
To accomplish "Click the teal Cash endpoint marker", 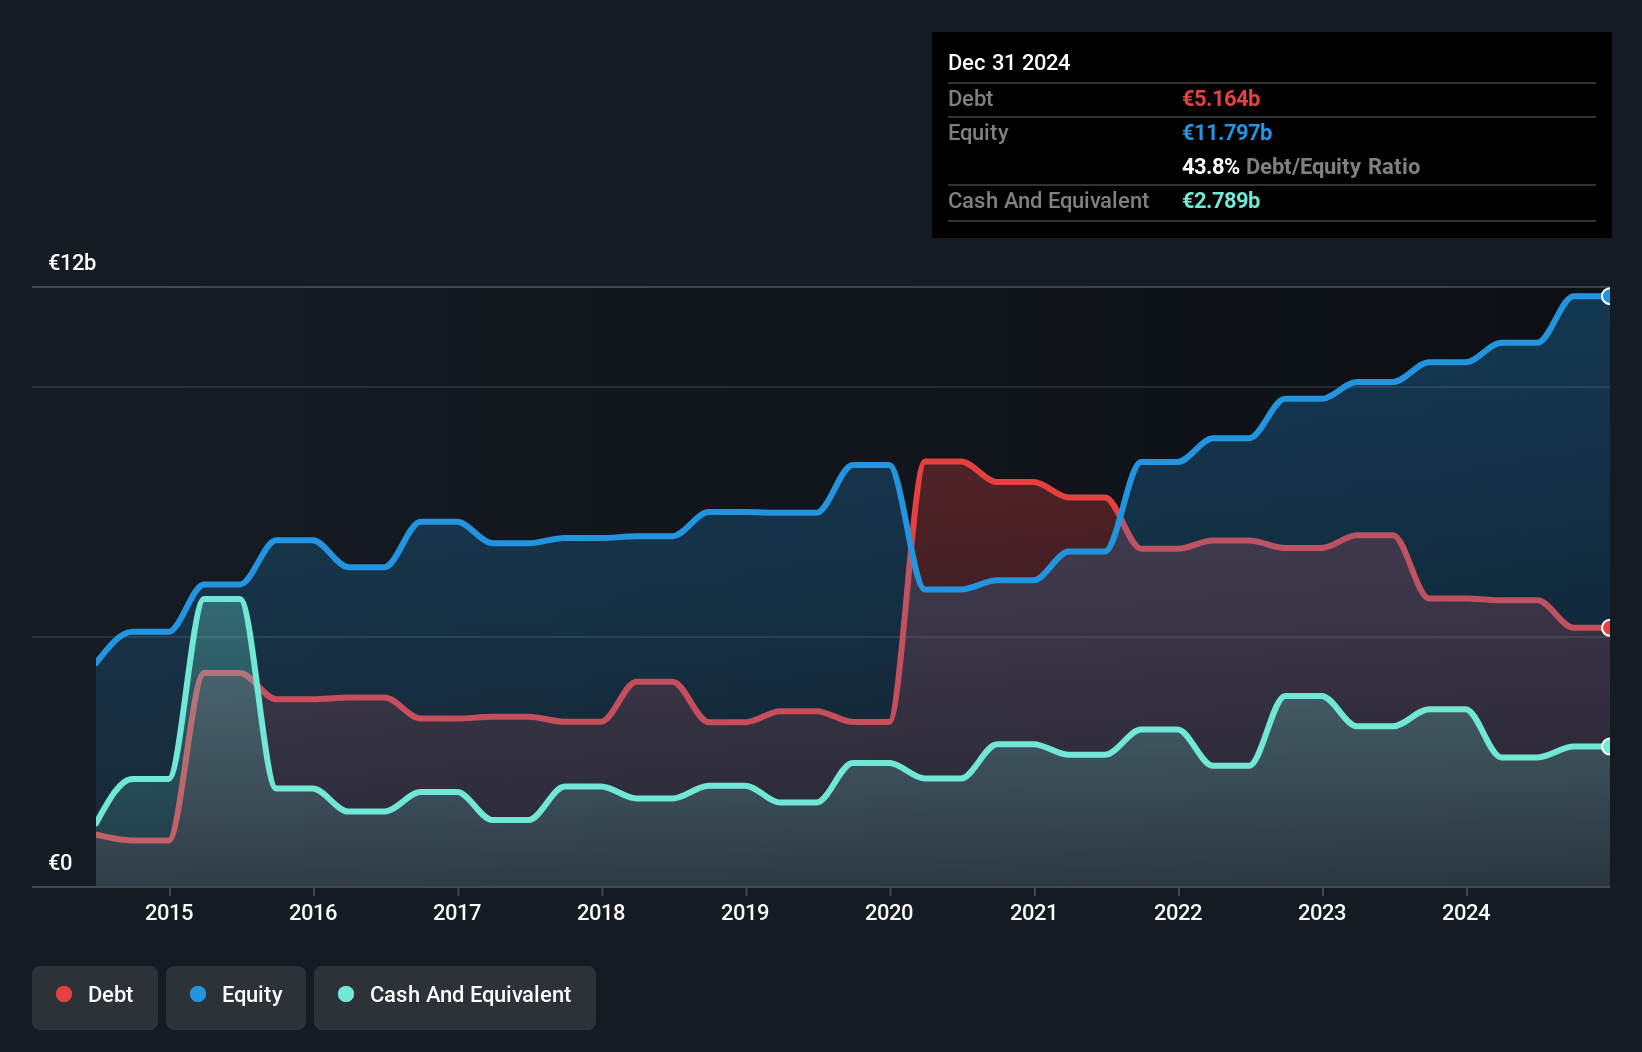I will coord(1607,746).
